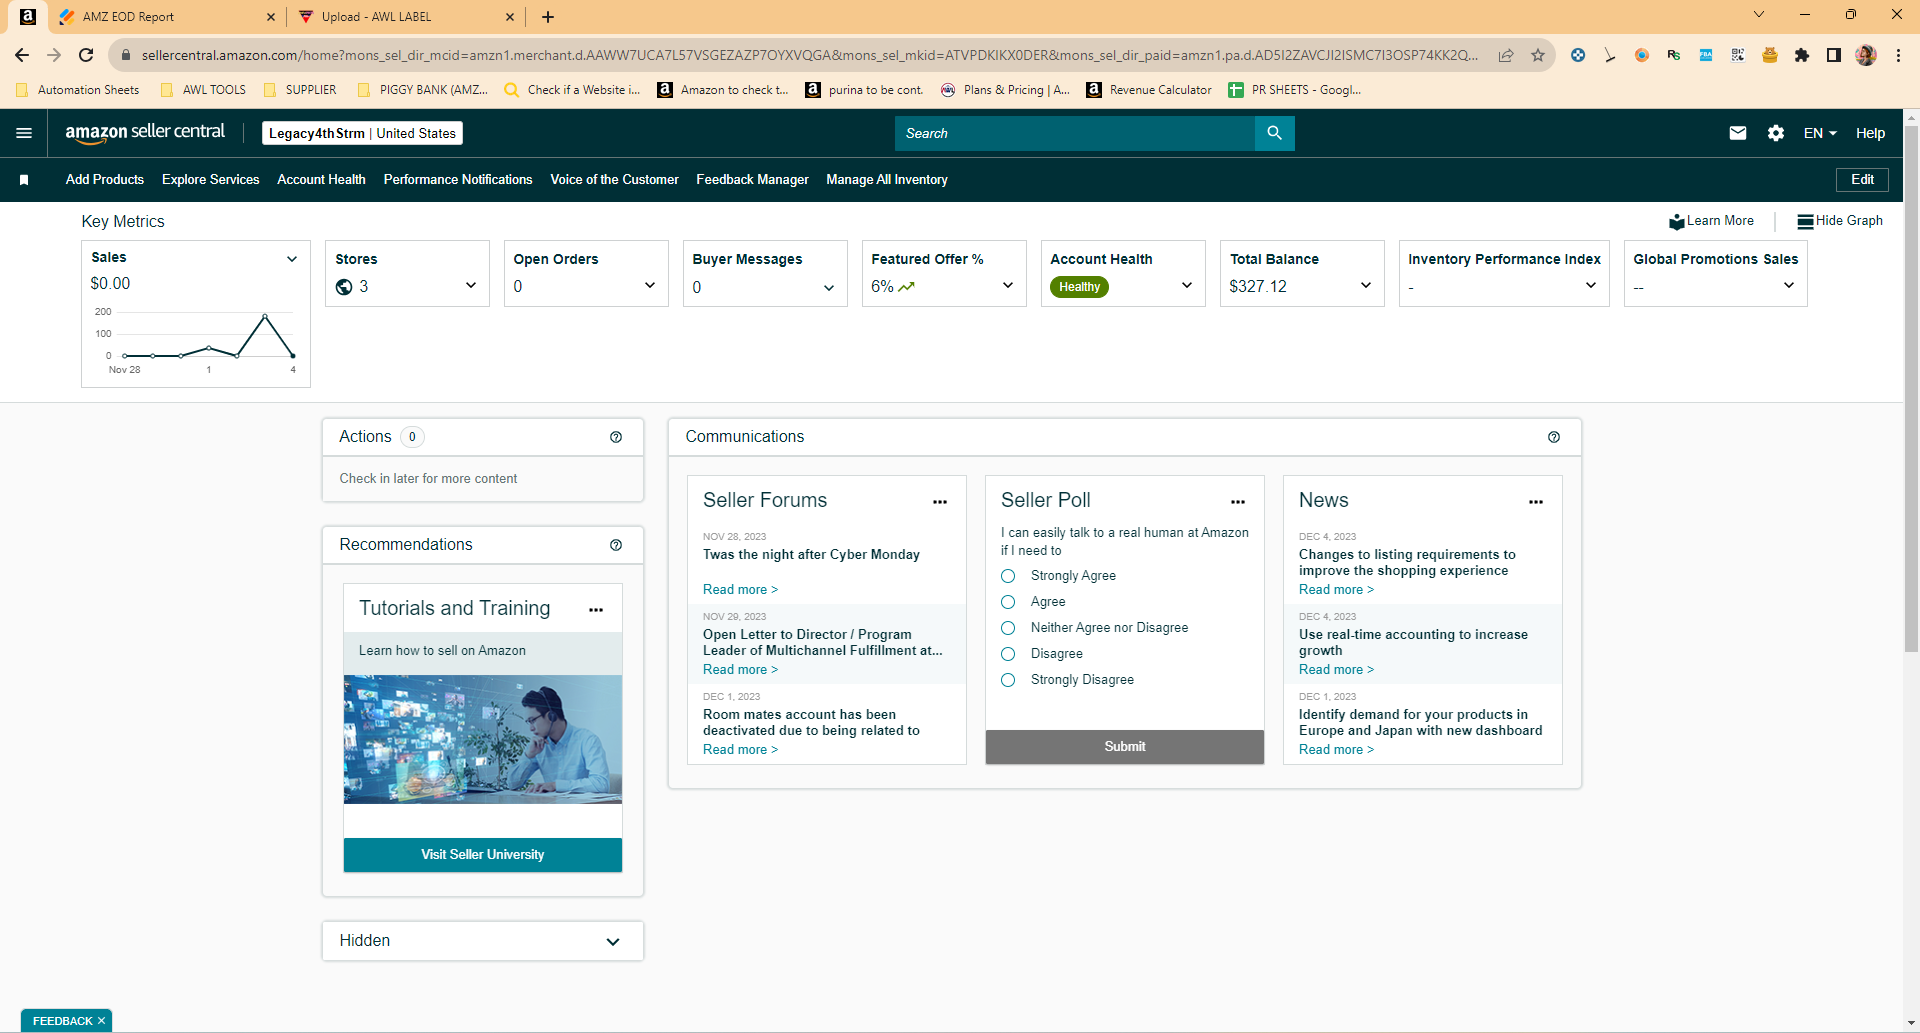Select the Disagree radio option
1920x1033 pixels.
coord(1008,654)
